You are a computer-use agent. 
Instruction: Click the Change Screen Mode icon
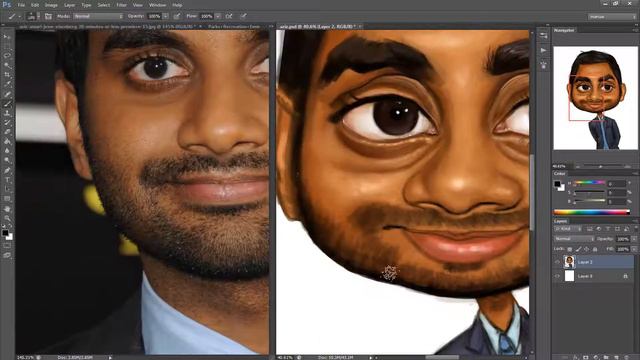tap(7, 256)
